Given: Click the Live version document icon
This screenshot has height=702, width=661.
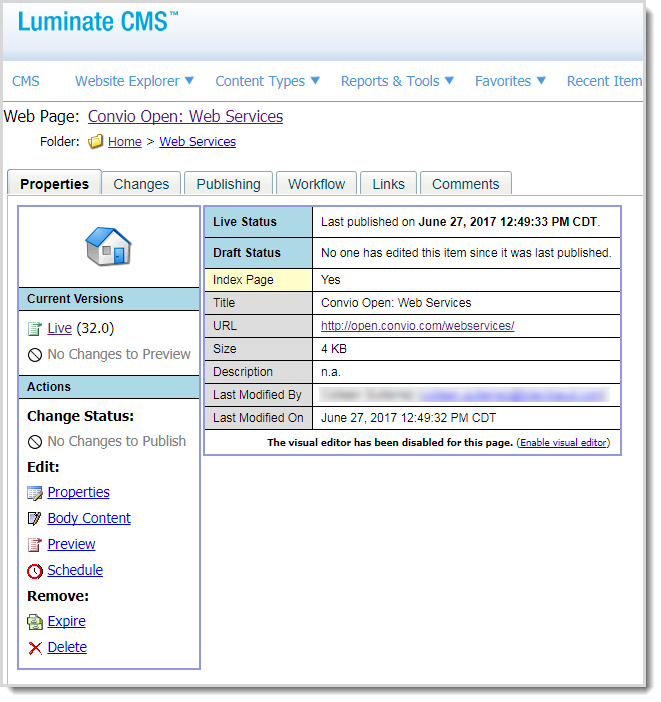Looking at the screenshot, I should click(34, 329).
